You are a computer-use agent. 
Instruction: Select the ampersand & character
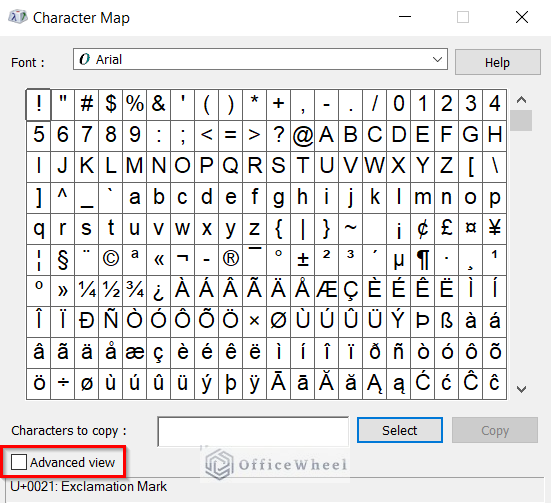(158, 105)
